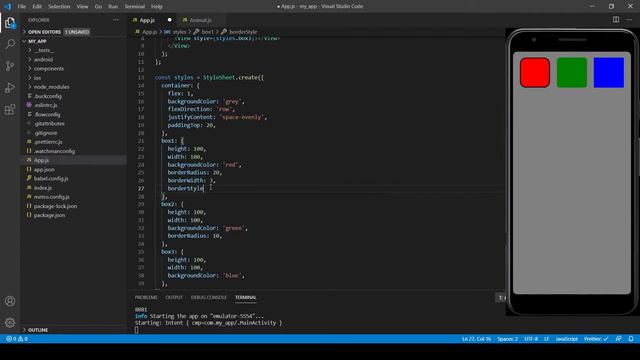Click the split editor right icon
This screenshot has width=640, height=360.
click(x=616, y=20)
